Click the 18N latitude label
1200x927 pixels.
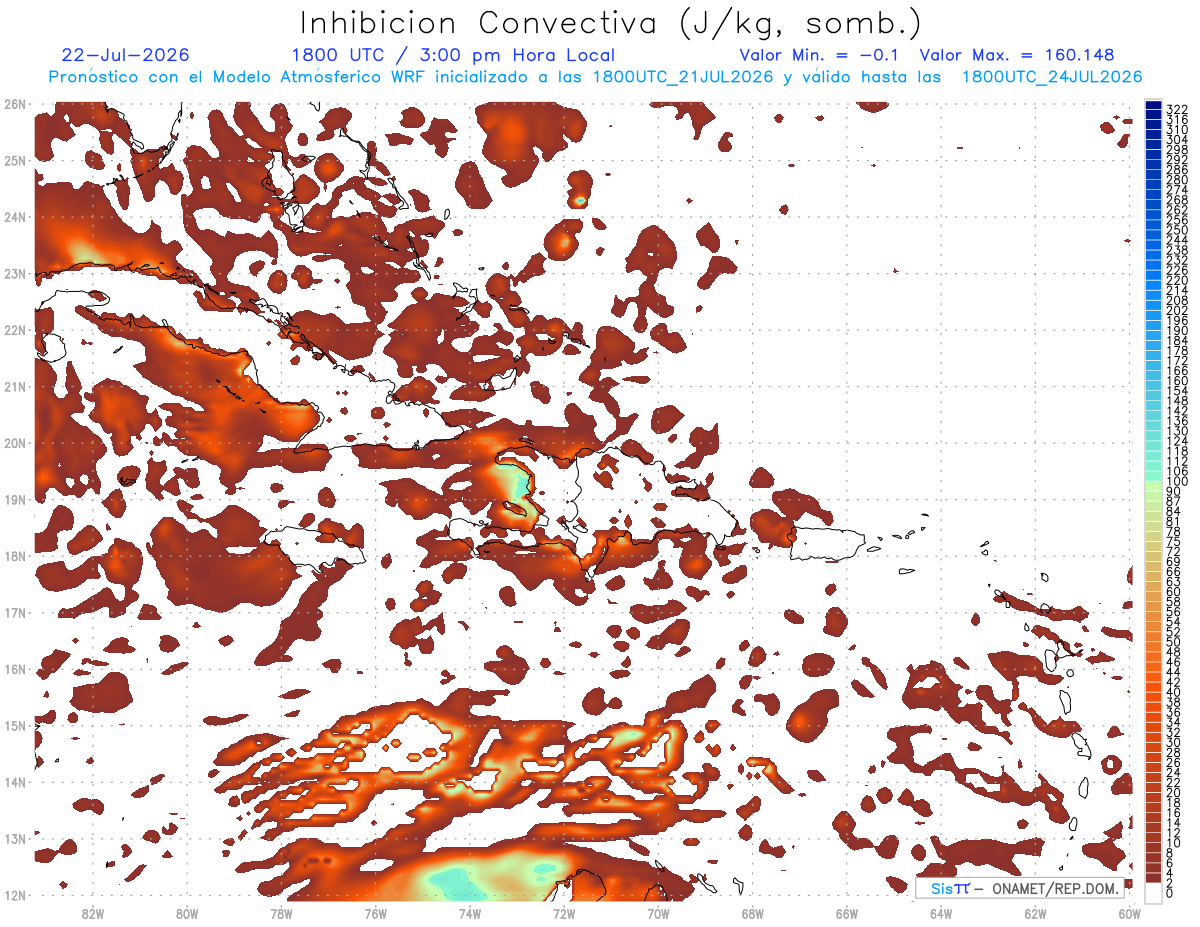pos(15,556)
